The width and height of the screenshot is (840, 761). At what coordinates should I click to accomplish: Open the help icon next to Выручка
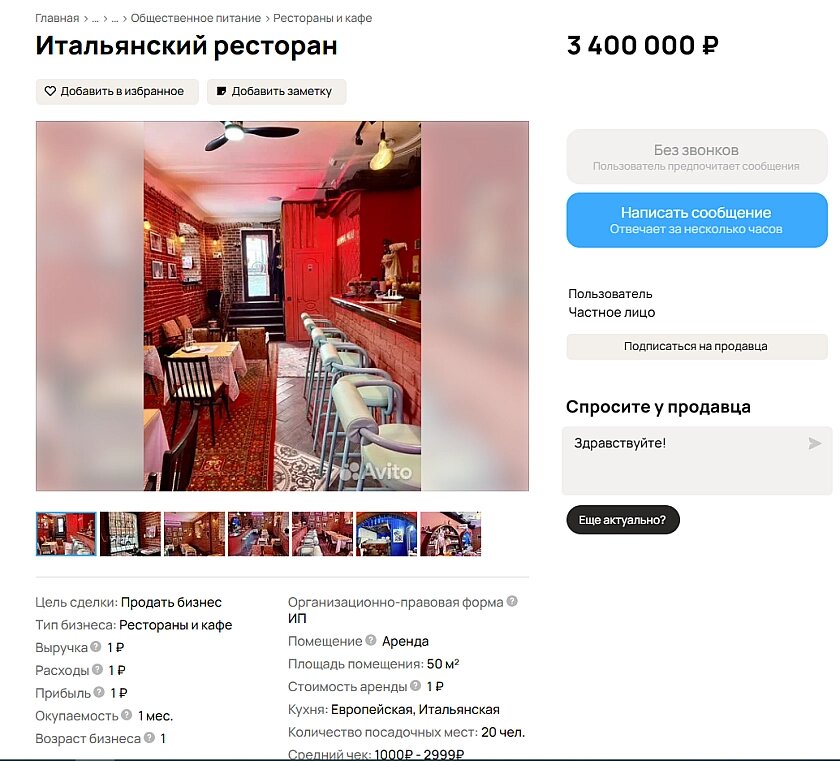pyautogui.click(x=96, y=646)
